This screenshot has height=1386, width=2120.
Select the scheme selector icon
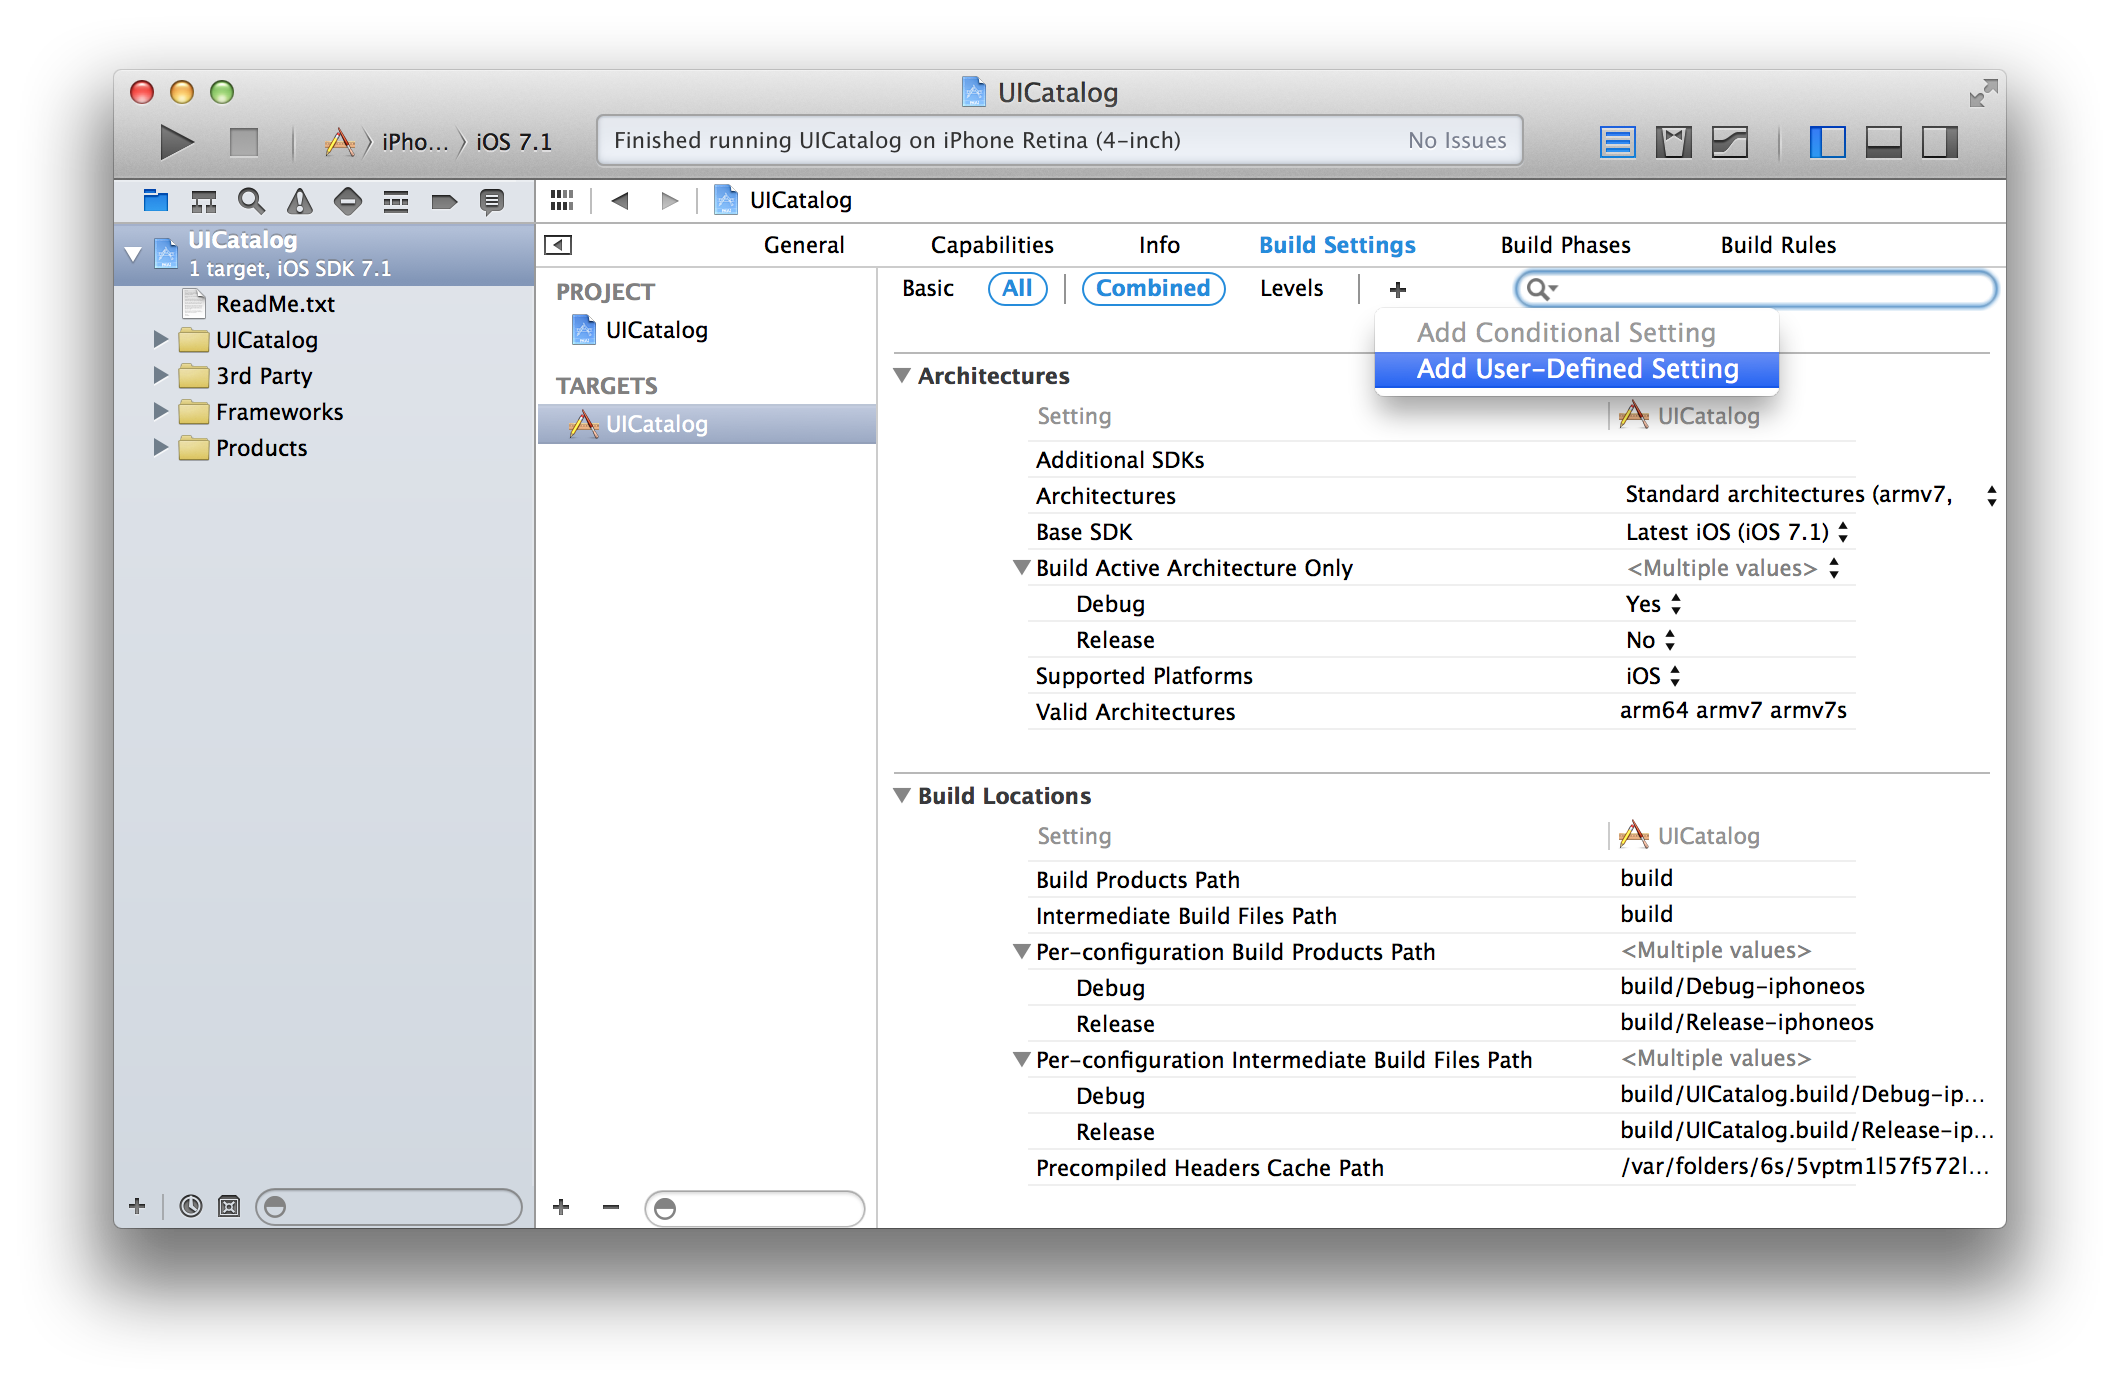329,139
